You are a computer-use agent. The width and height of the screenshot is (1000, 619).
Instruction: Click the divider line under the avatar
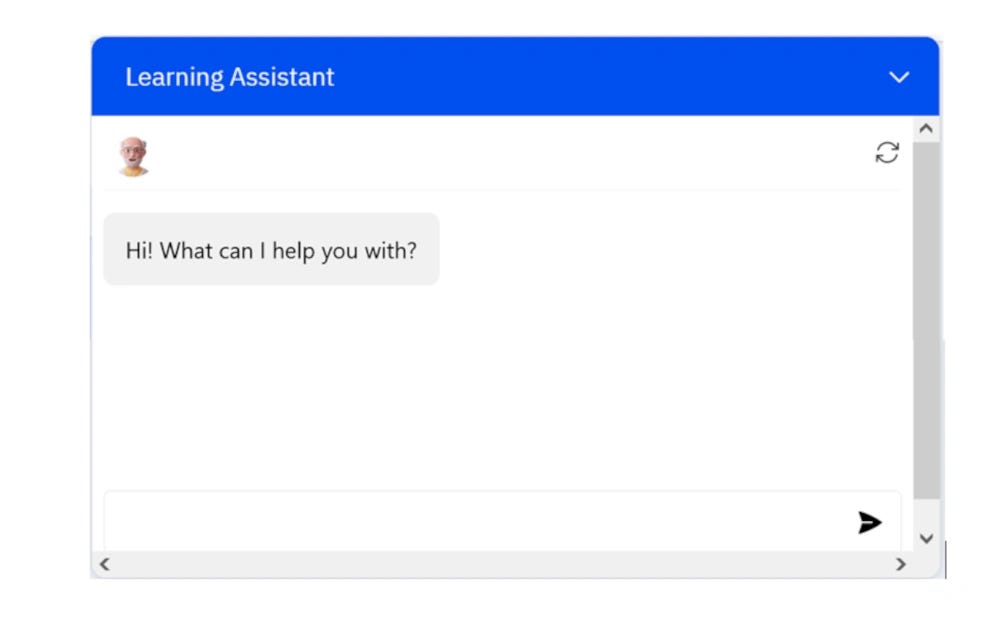(x=500, y=189)
